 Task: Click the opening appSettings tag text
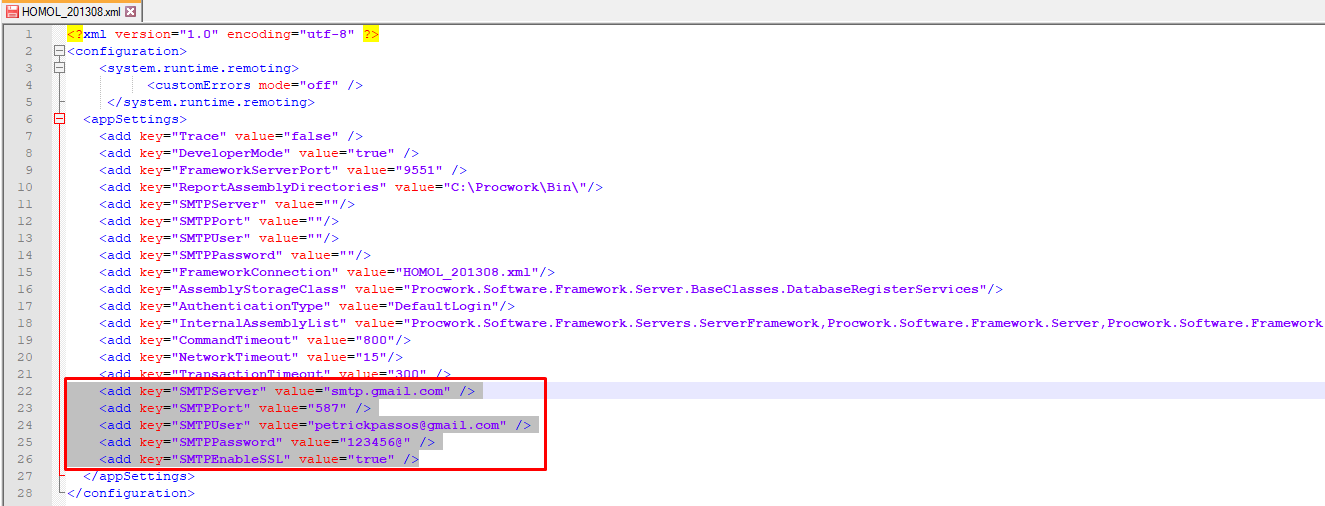click(135, 119)
